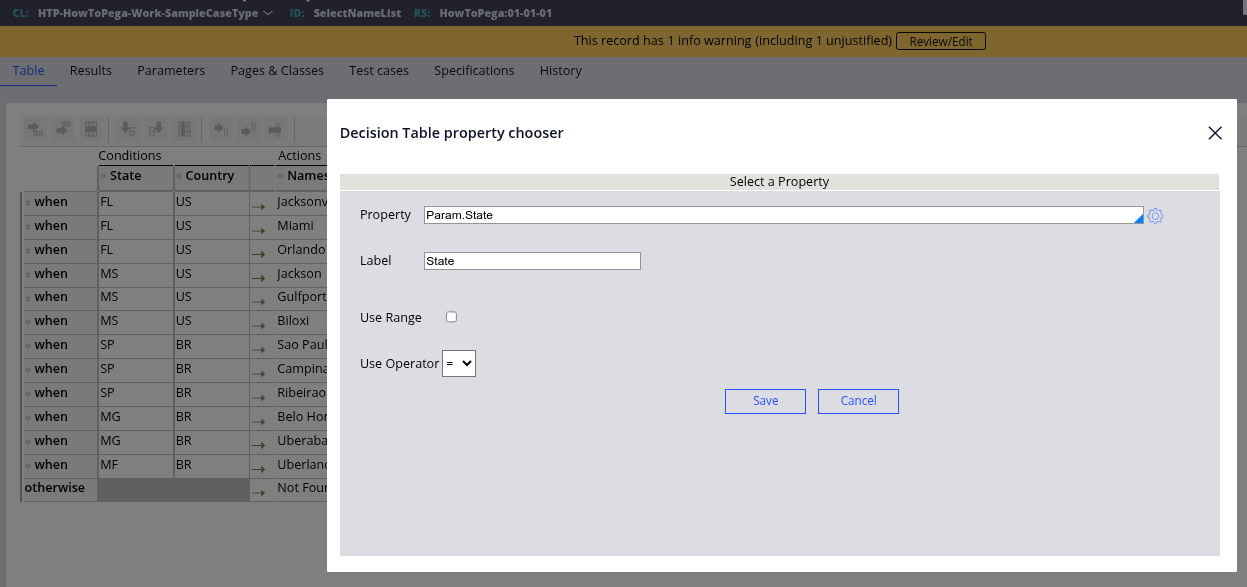
Task: Click the Delete Or toolbar icon
Action: tap(275, 130)
